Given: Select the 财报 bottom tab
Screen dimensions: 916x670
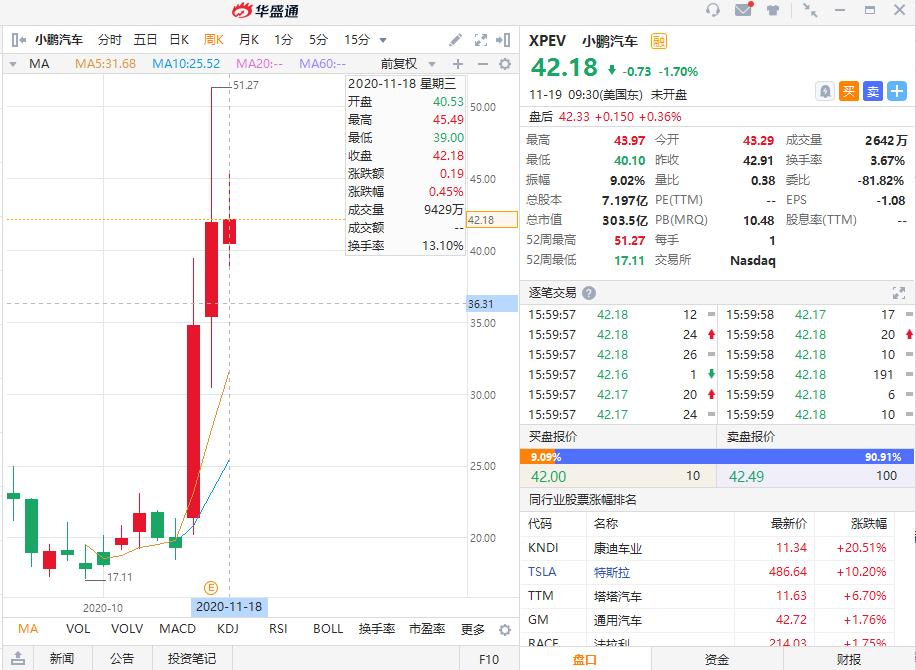Looking at the screenshot, I should pyautogui.click(x=849, y=659).
